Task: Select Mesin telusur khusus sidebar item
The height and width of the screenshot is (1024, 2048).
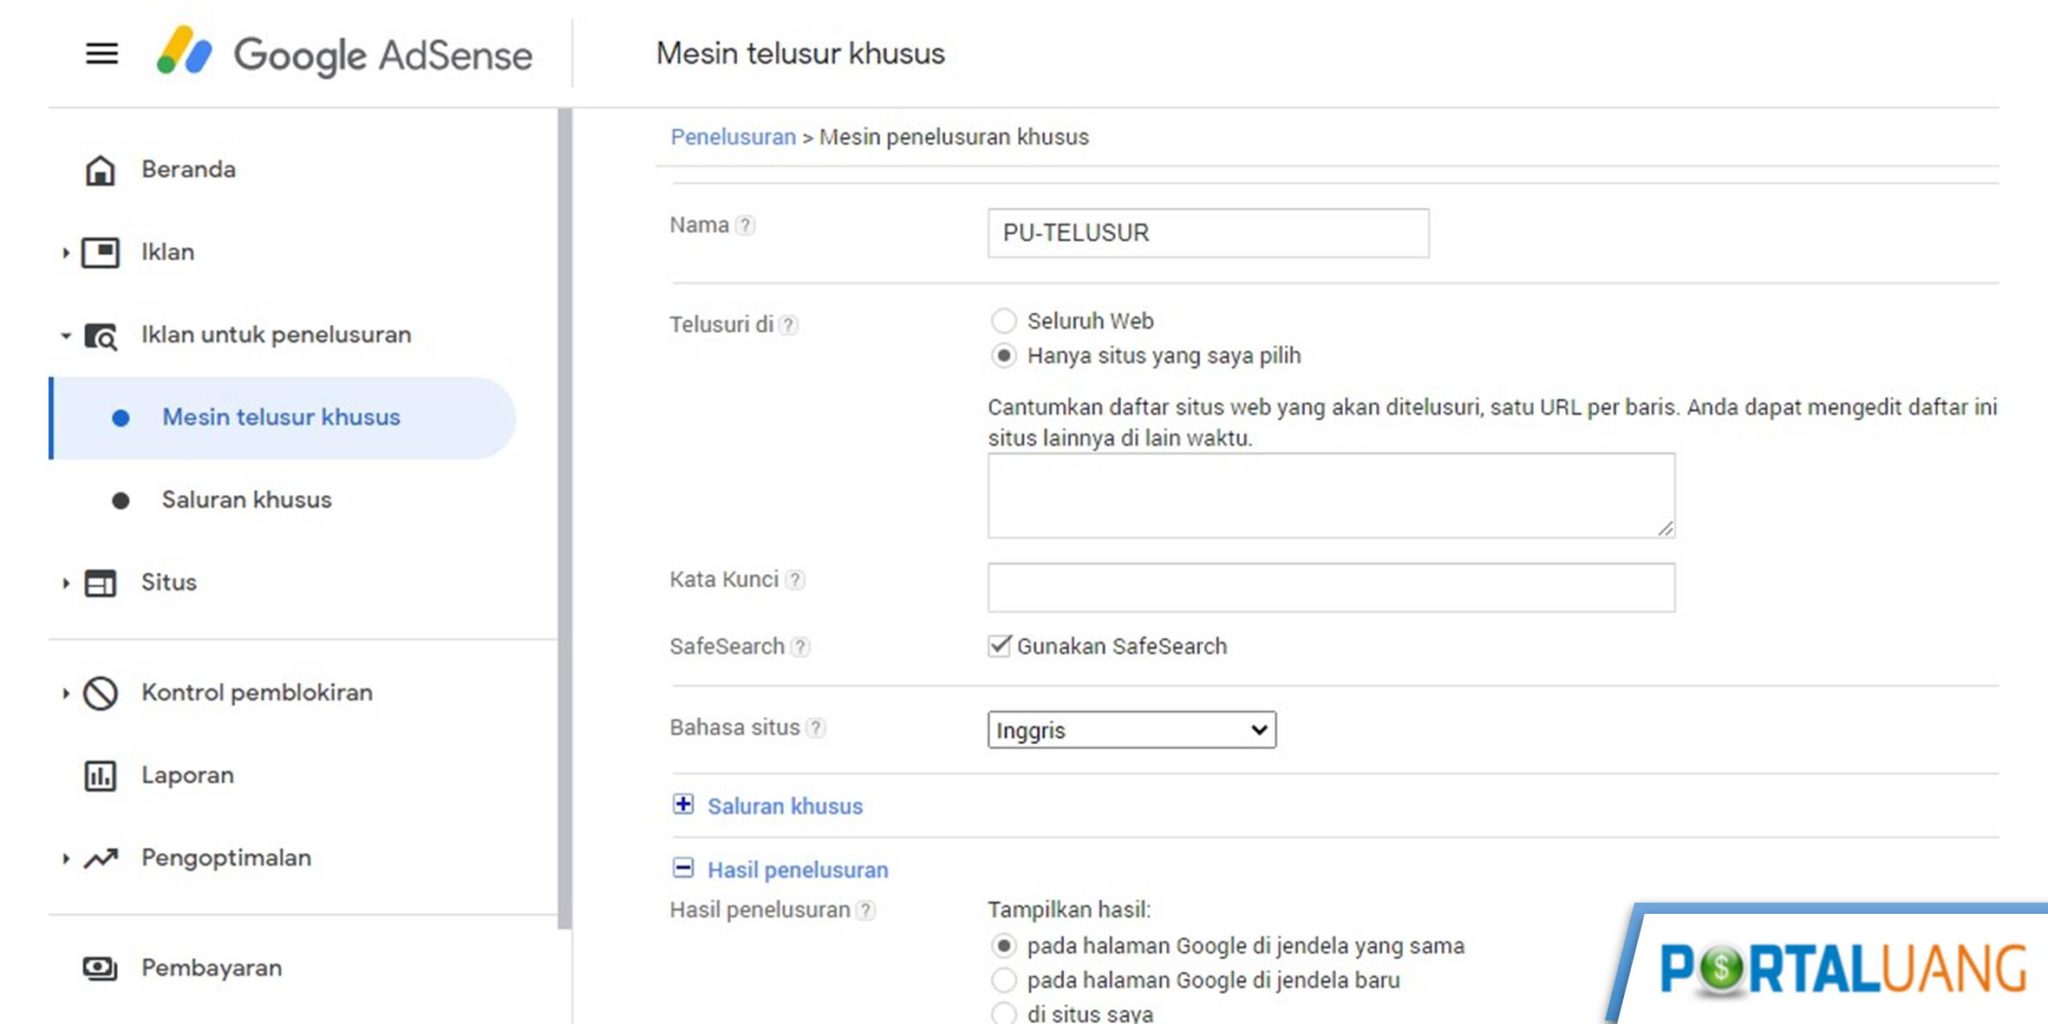Action: coord(280,418)
